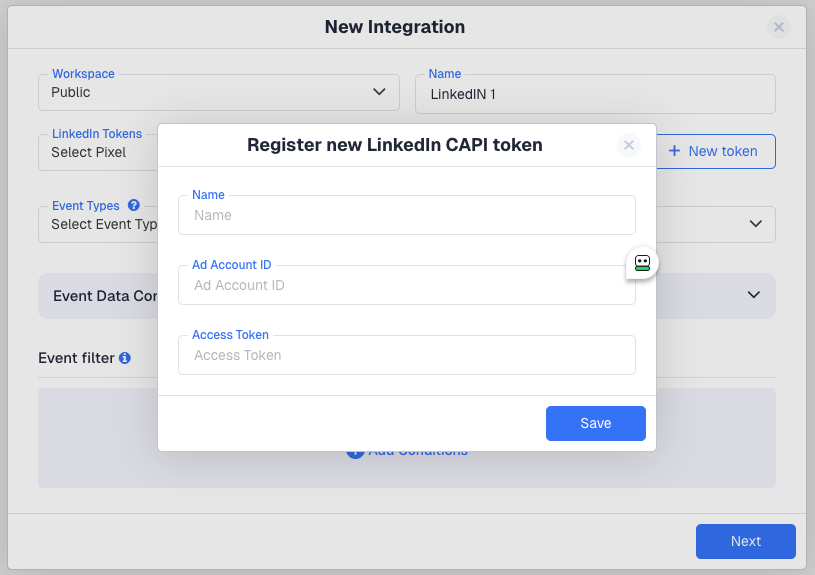This screenshot has width=815, height=575.
Task: Edit the integration Name field containing LinkedIN 1
Action: tap(595, 95)
